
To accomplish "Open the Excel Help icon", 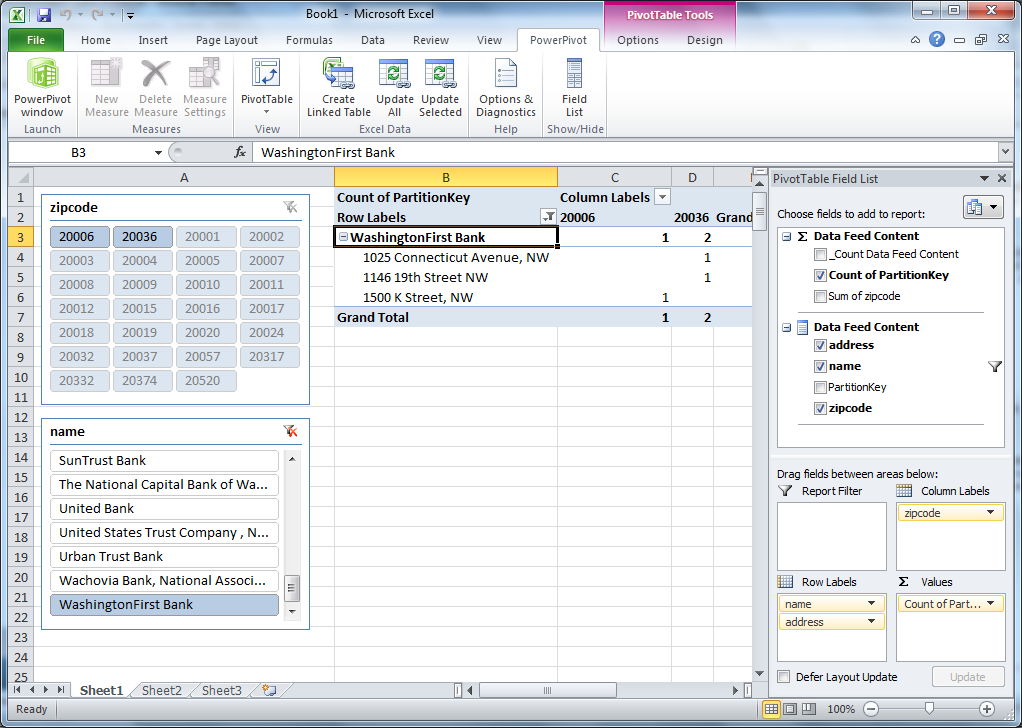I will [x=937, y=39].
